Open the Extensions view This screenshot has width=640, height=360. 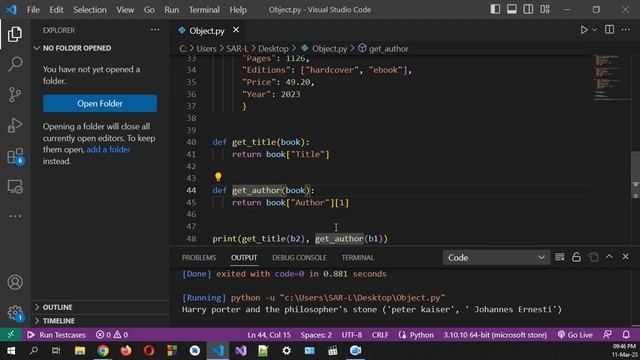coord(15,156)
